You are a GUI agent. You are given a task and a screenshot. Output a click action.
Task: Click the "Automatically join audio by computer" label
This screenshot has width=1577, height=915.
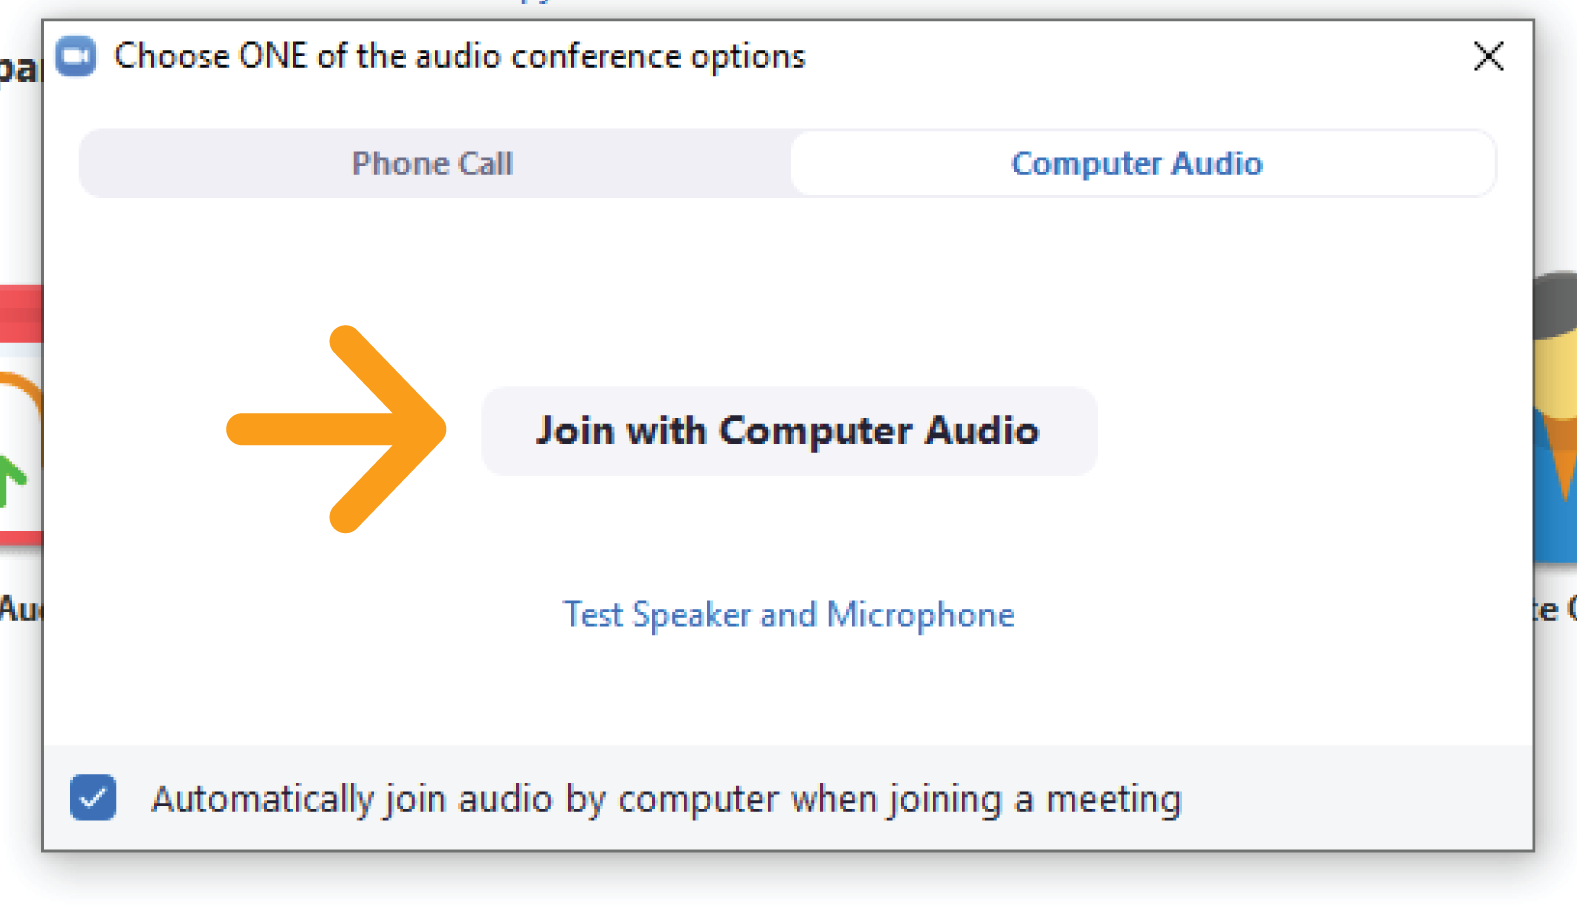coord(666,799)
